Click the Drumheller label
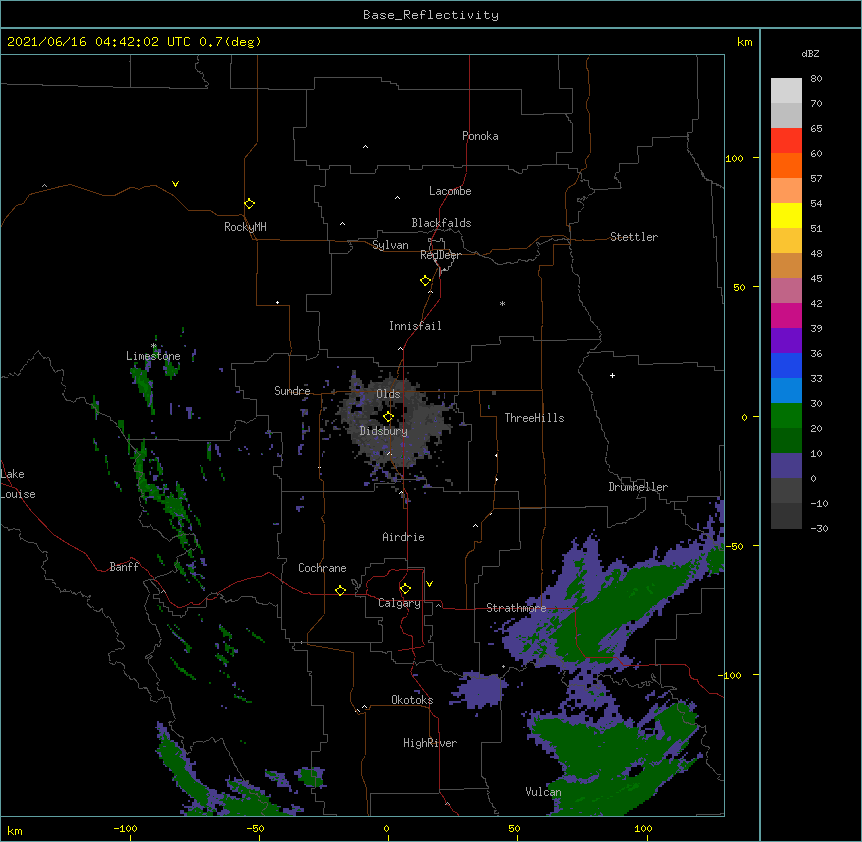Screen dimensions: 862x842 coord(638,487)
